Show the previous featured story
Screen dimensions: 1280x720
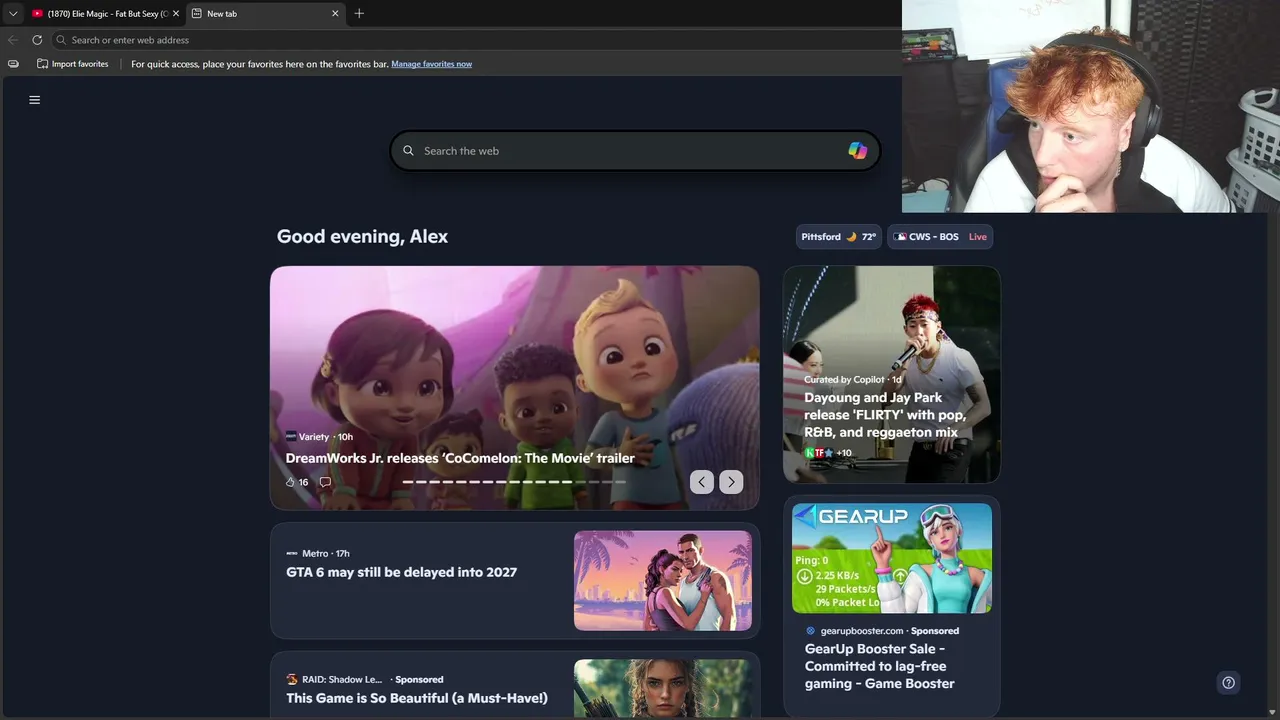click(x=702, y=482)
